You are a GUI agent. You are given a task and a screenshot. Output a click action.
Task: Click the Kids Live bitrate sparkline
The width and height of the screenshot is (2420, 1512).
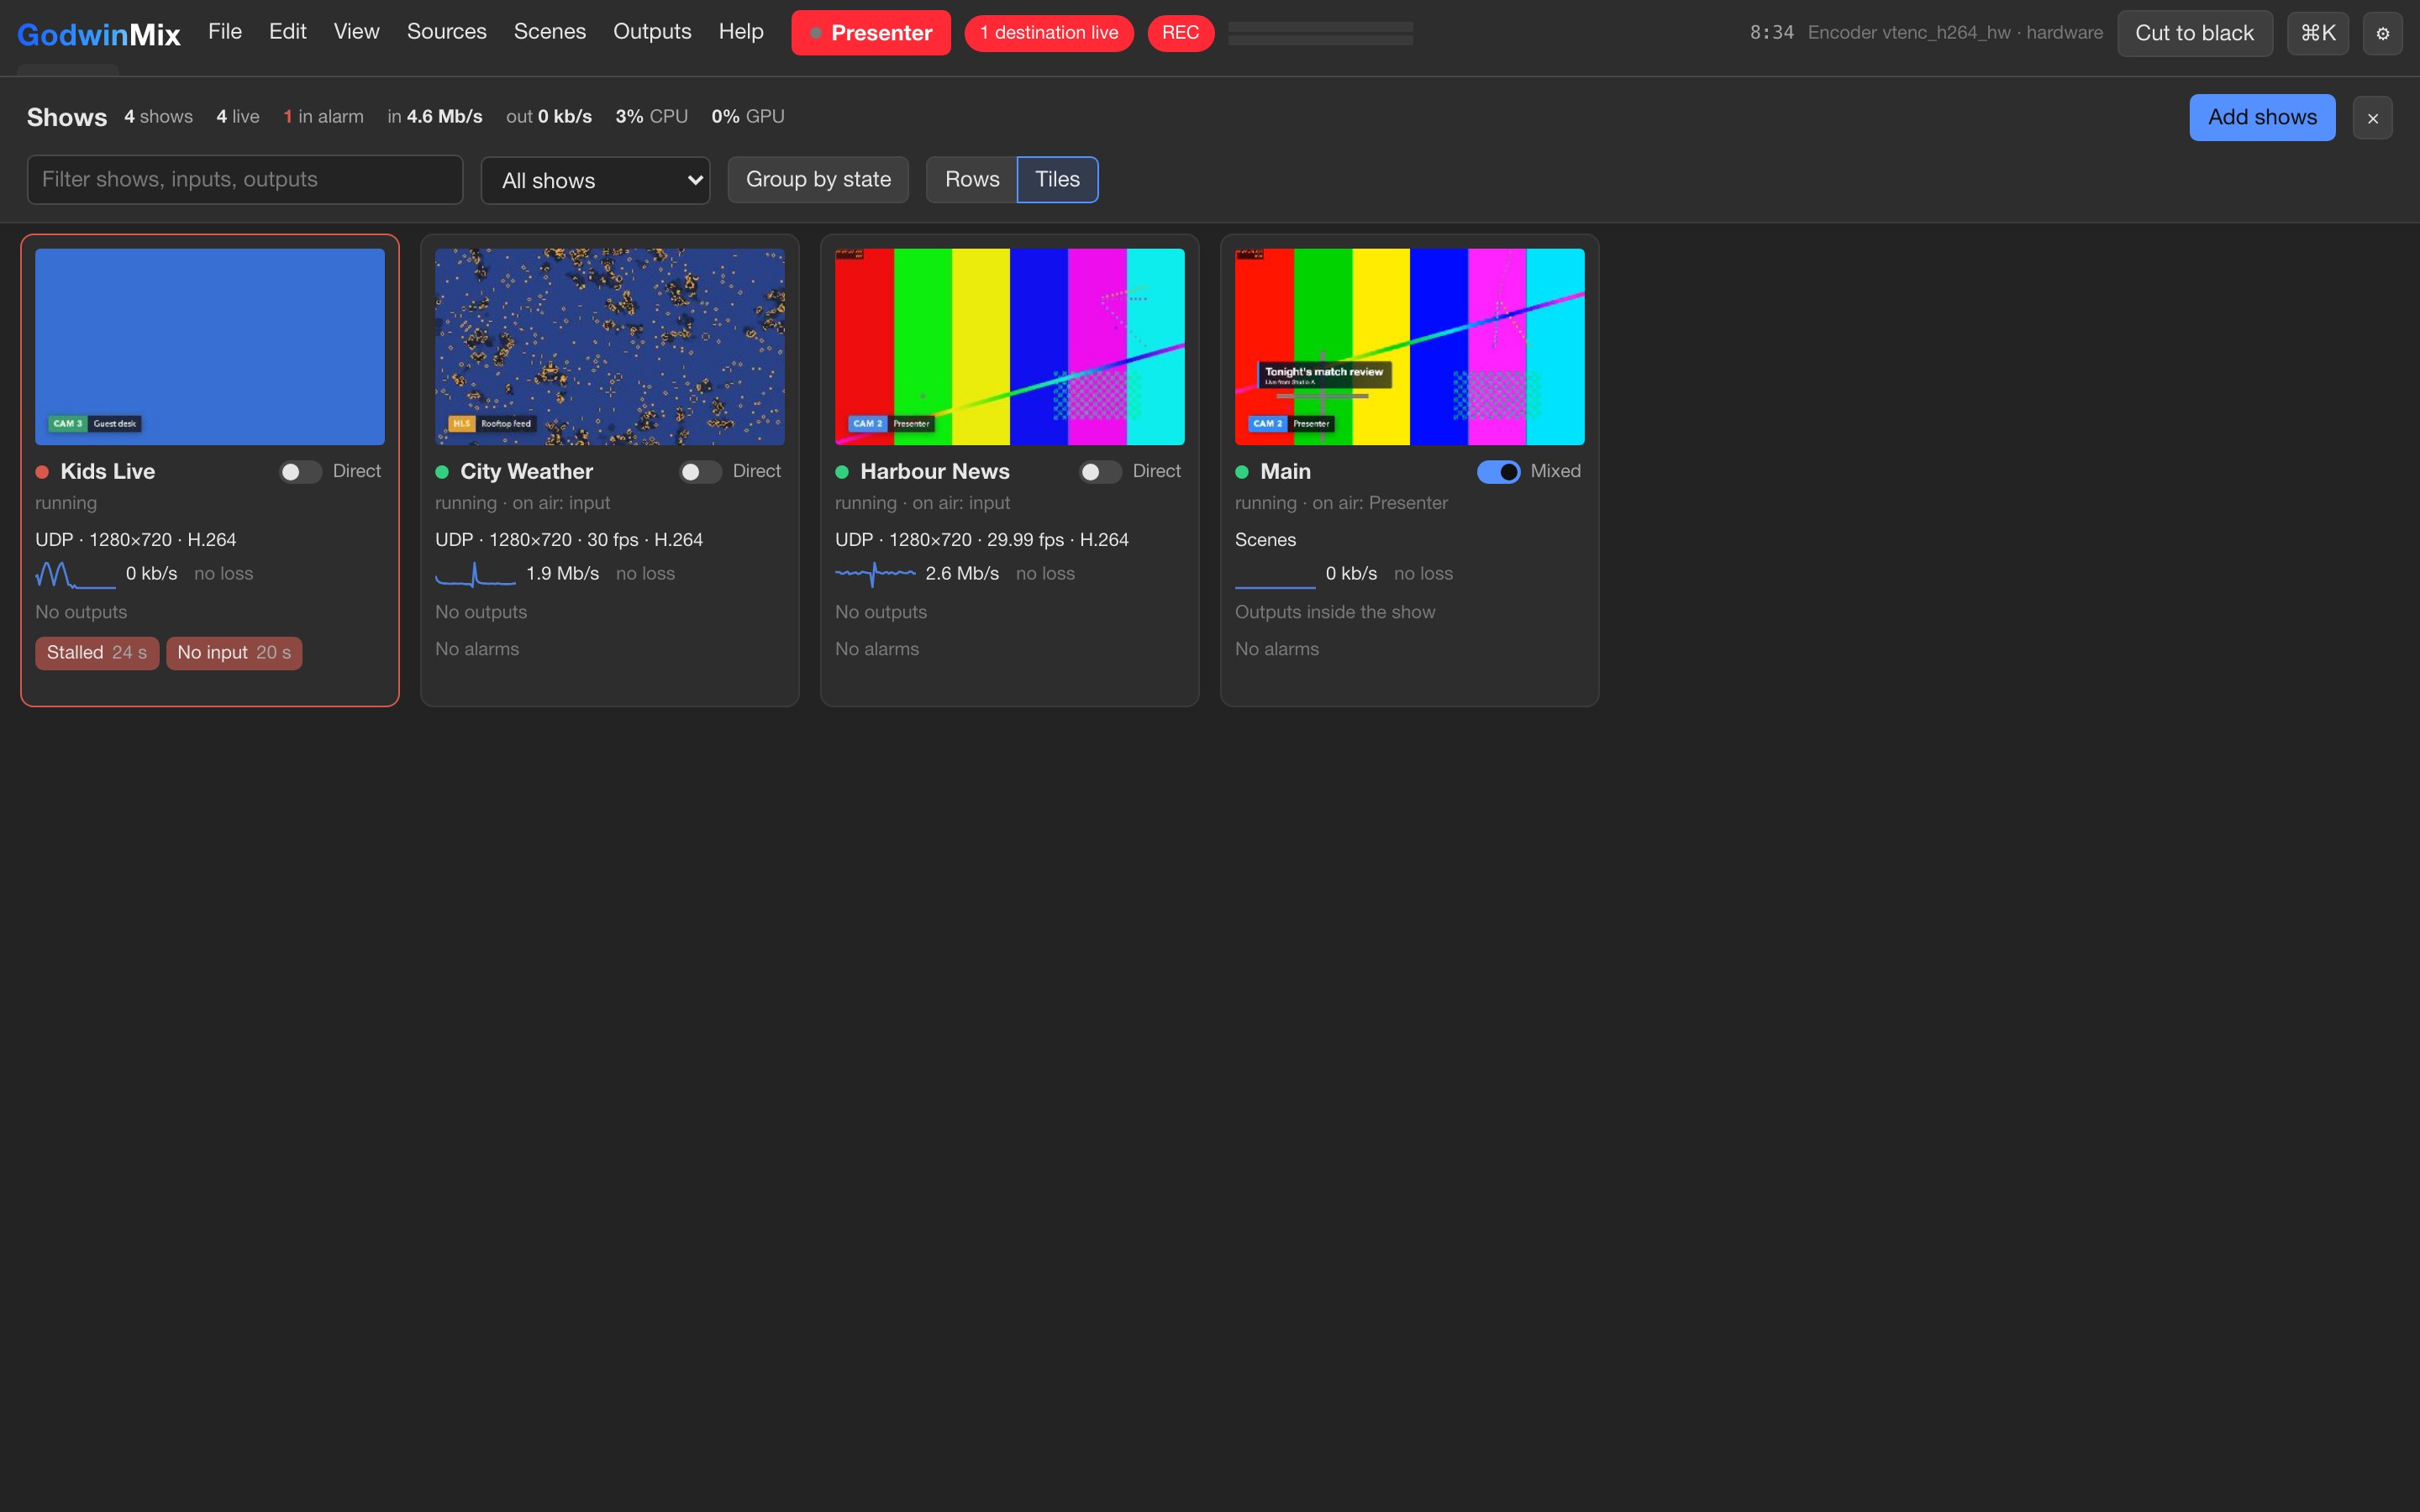[x=75, y=574]
